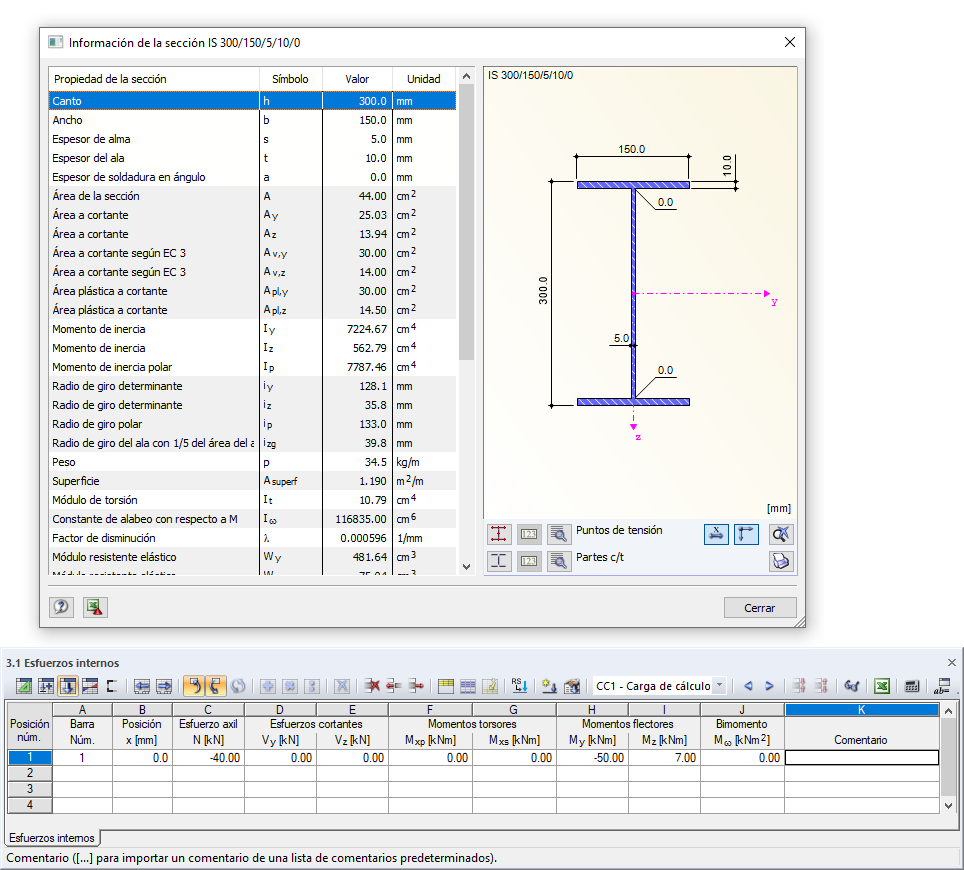Screen dimensions: 964x870
Task: Show c/t parts on the section
Action: click(x=499, y=560)
